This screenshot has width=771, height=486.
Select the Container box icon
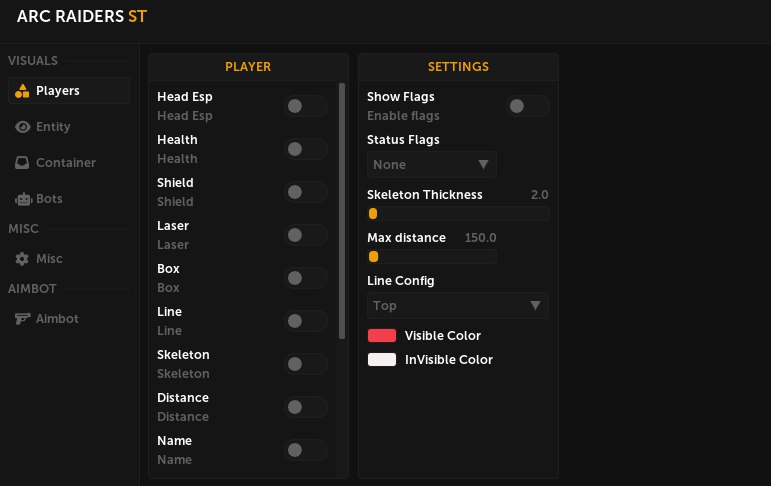point(22,163)
